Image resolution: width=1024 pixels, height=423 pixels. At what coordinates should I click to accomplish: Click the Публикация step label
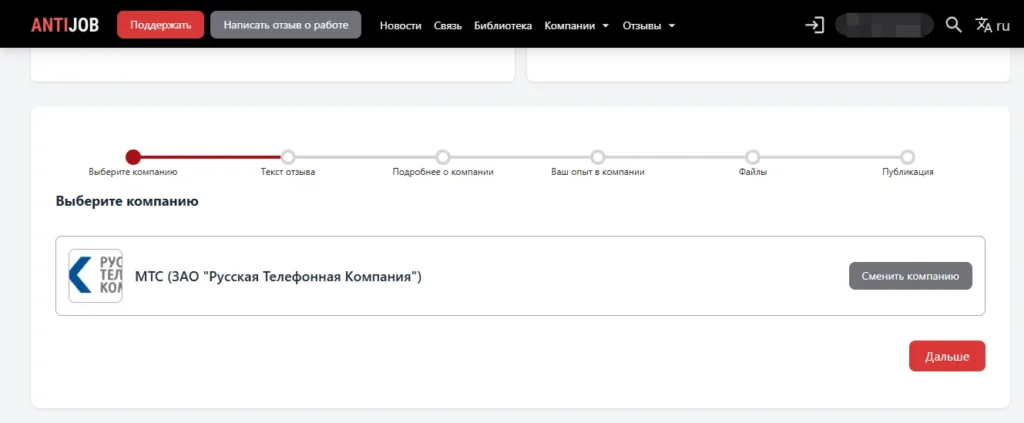coord(908,172)
